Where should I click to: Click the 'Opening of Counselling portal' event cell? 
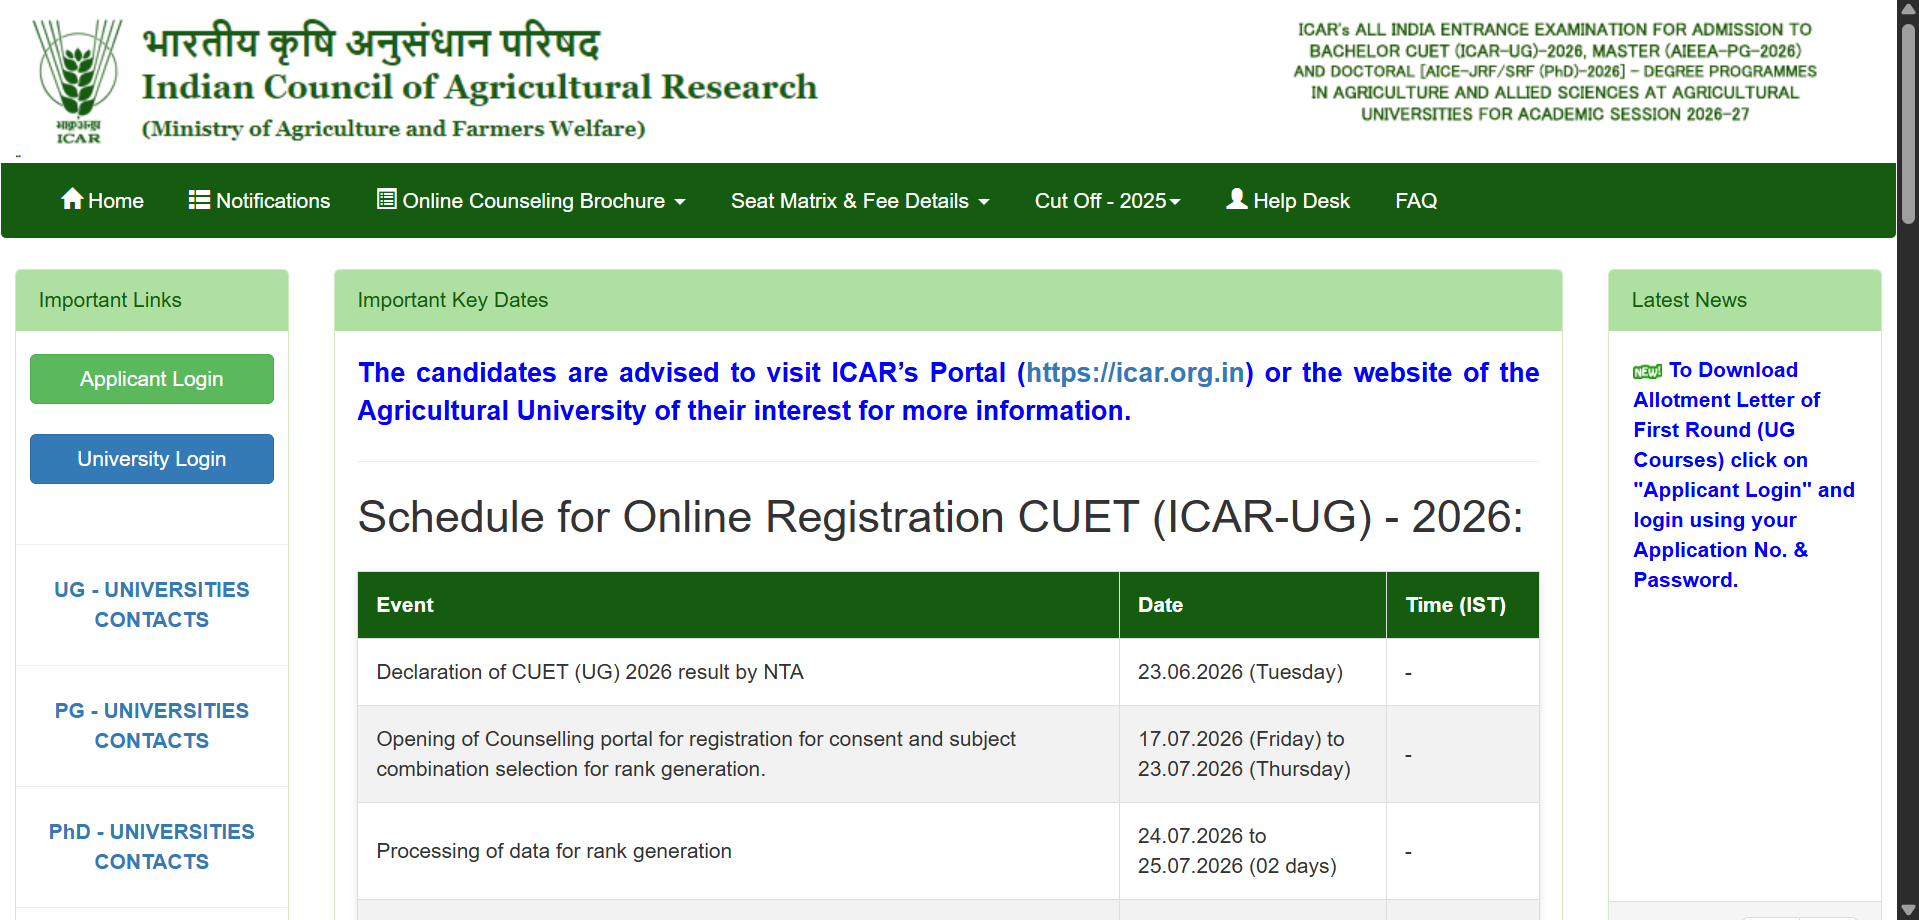click(x=738, y=754)
